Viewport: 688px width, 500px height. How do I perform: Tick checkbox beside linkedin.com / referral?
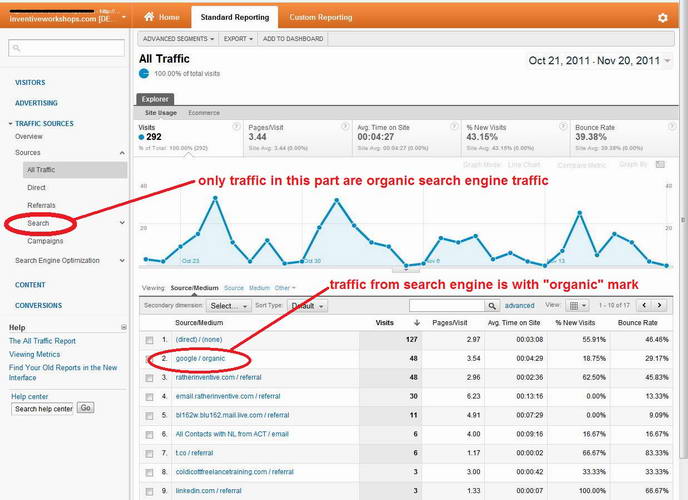coord(149,491)
